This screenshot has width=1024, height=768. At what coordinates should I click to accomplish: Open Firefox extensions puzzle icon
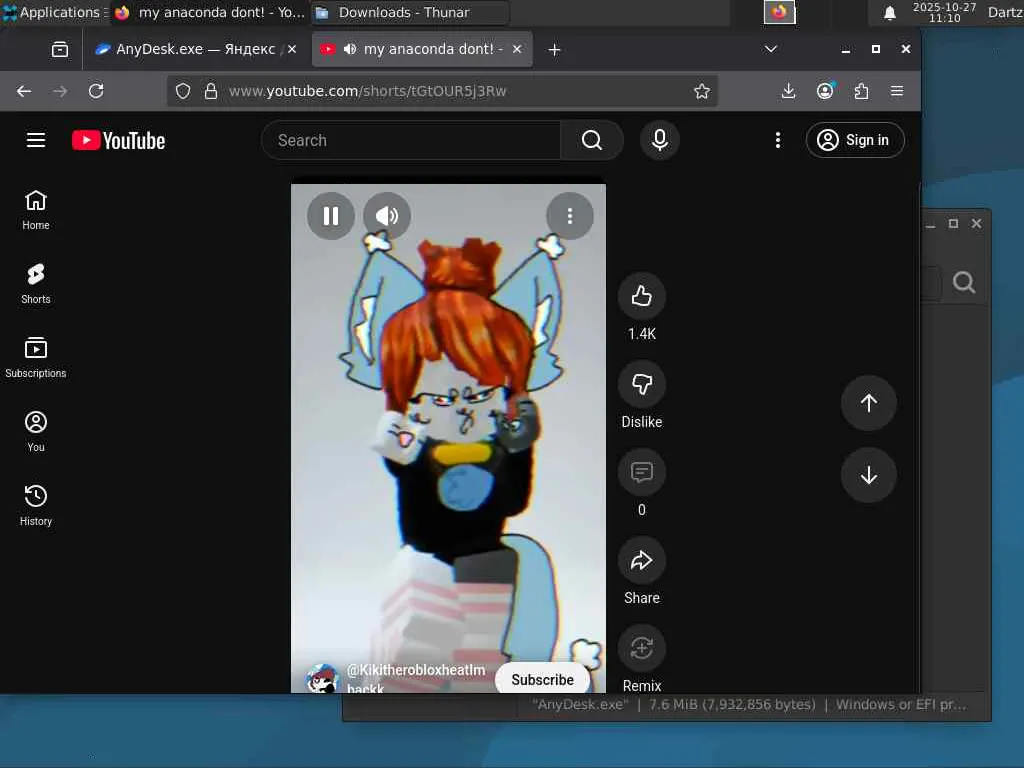pos(861,91)
